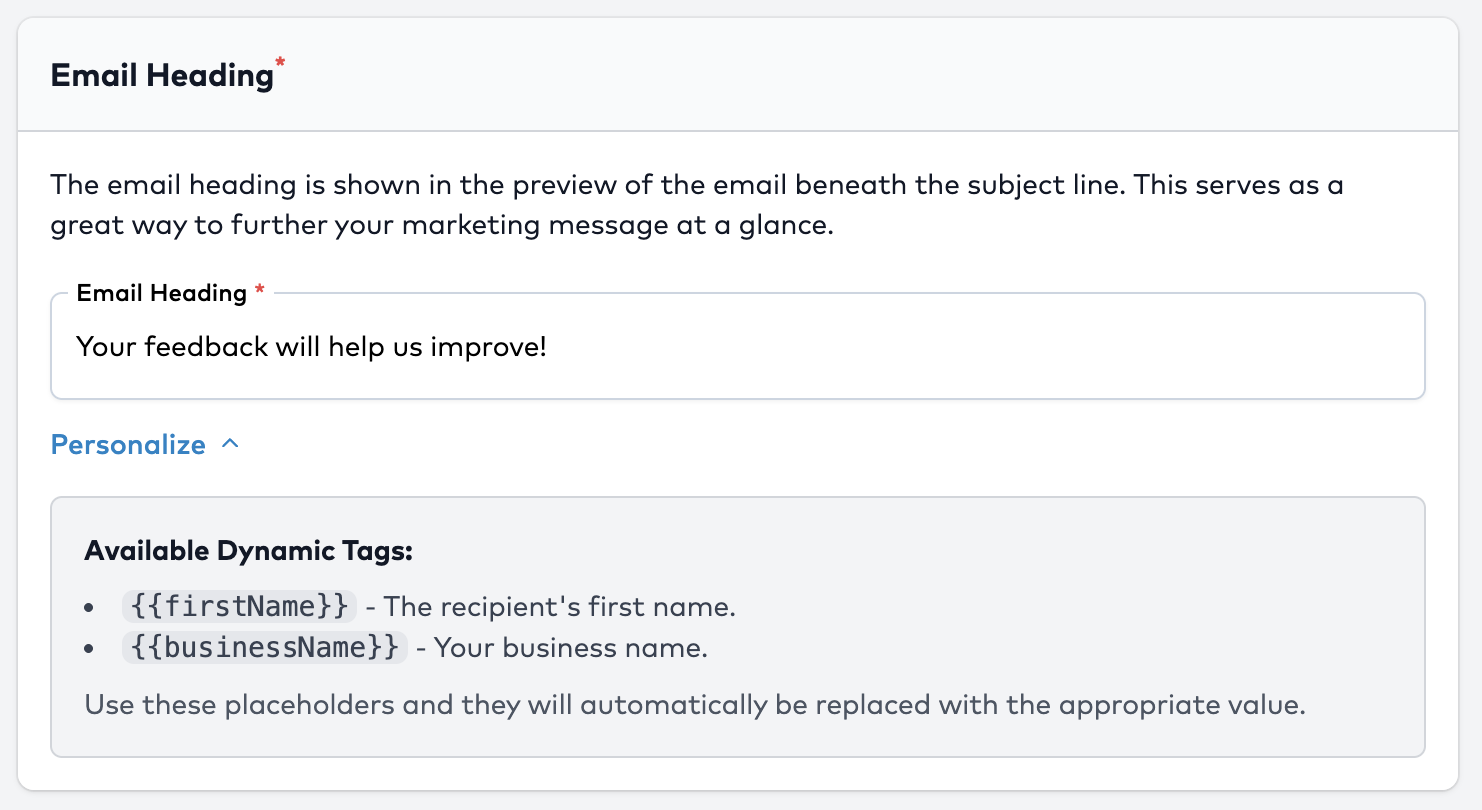Collapse the Personalize section chevron
The image size is (1482, 810).
(x=230, y=444)
